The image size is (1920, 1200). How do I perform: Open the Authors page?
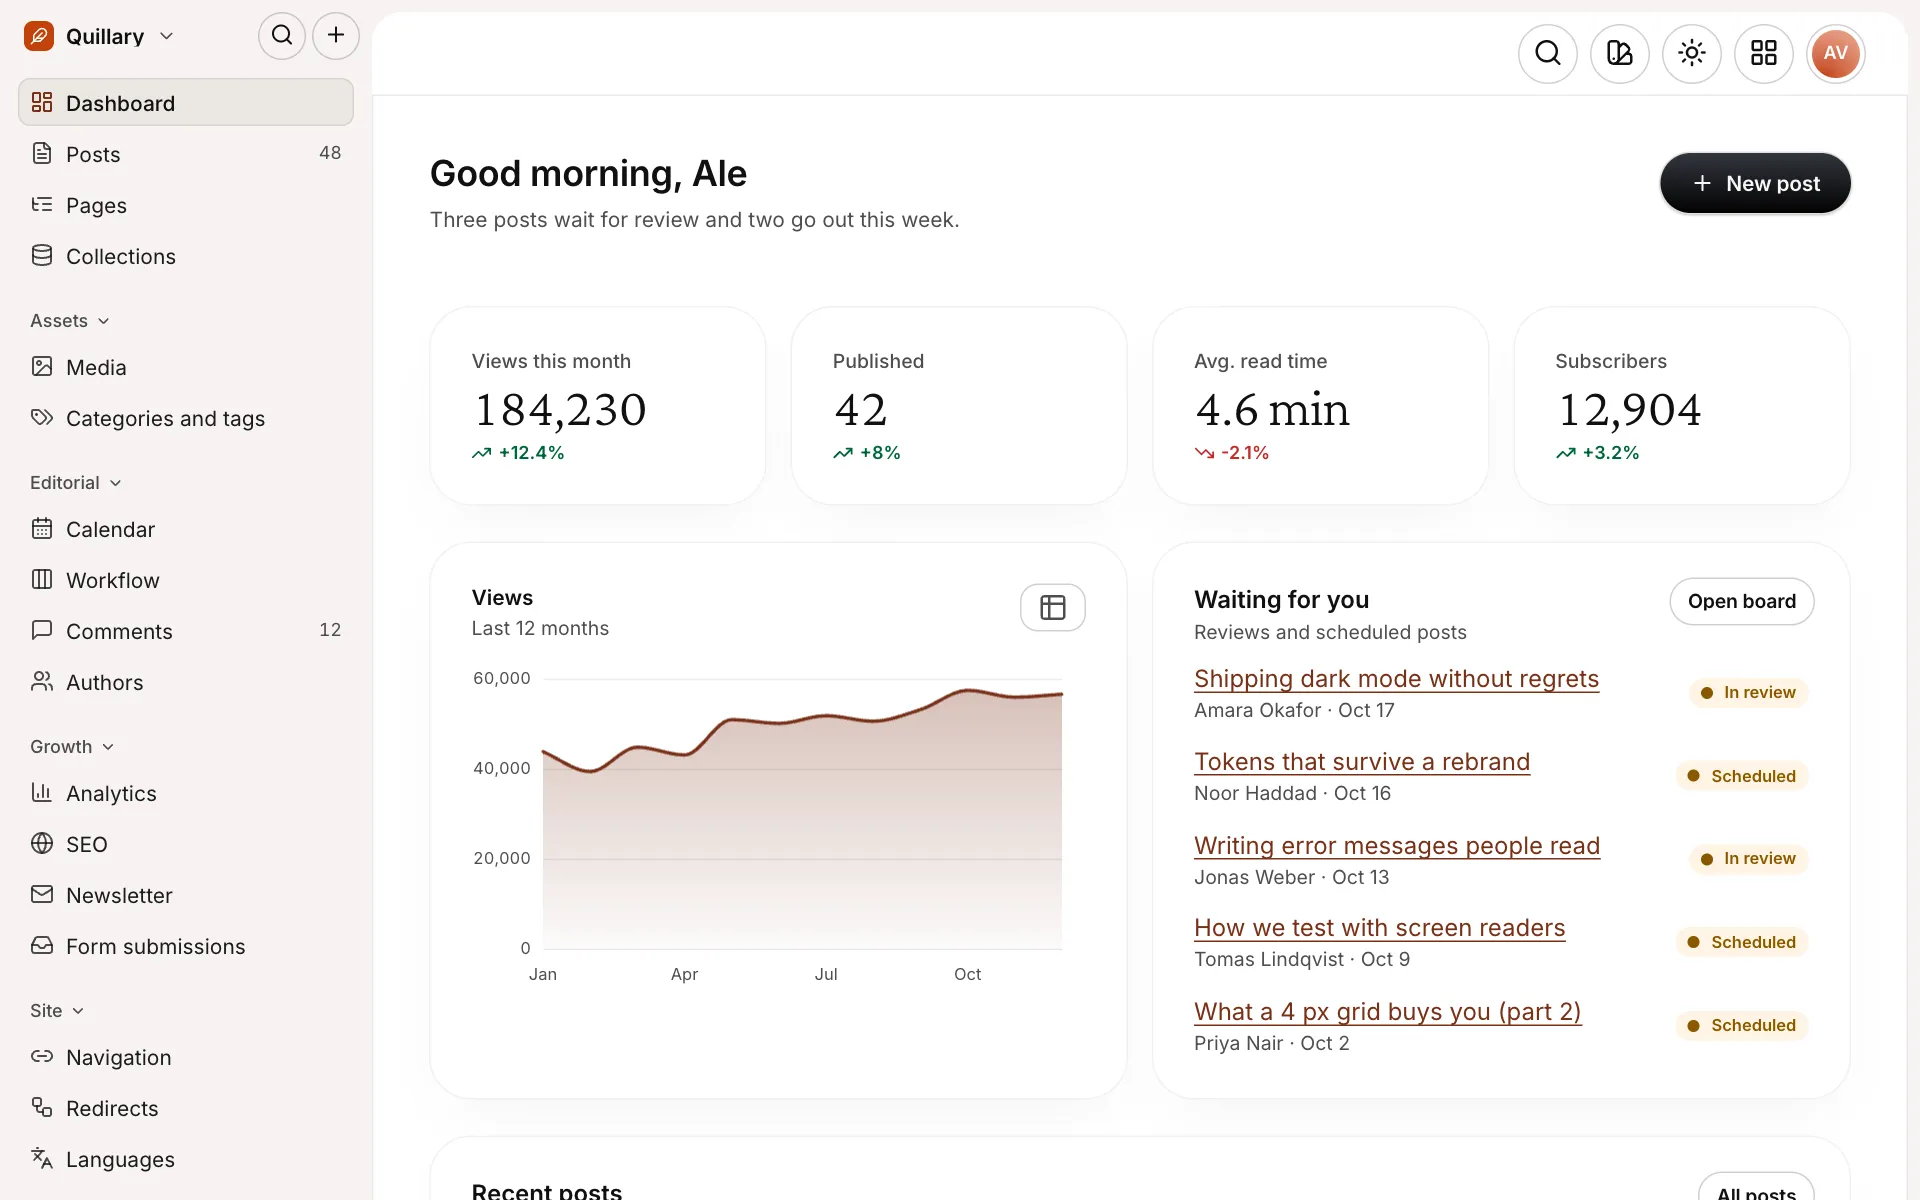[x=186, y=682]
